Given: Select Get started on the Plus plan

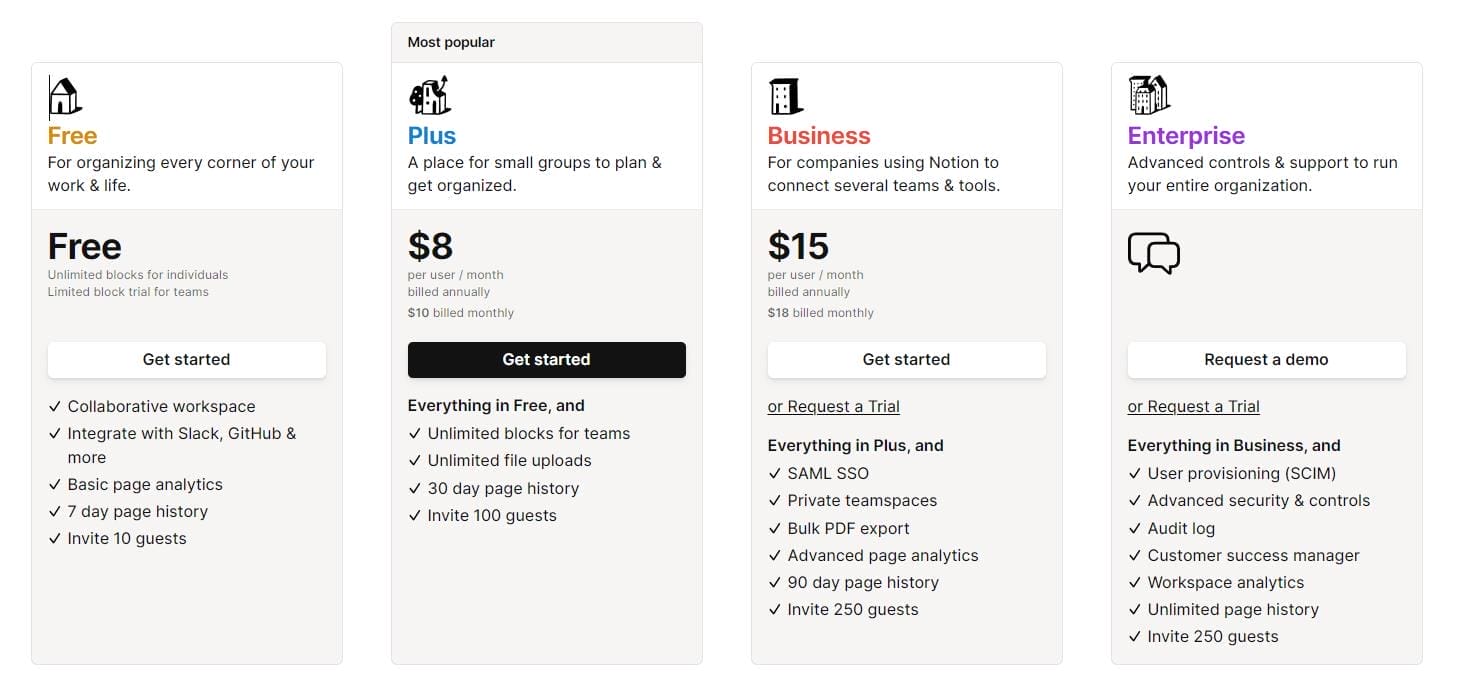Looking at the screenshot, I should [546, 359].
